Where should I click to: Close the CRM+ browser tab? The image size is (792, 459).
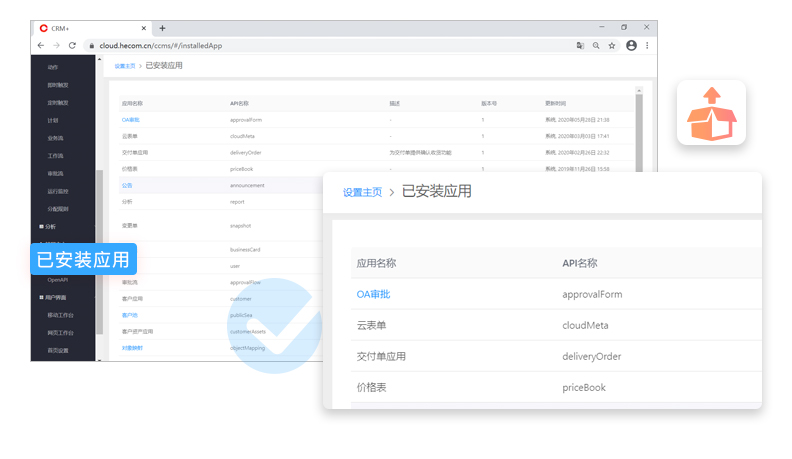147,28
